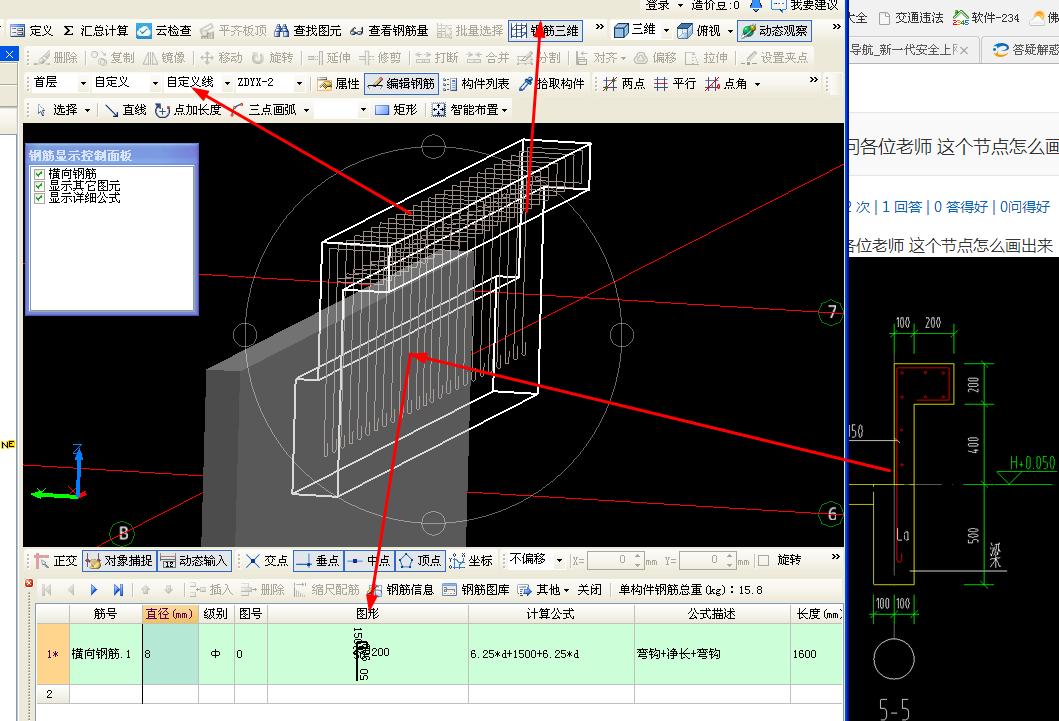Pick the 矩形 rectangle tool
The image size is (1059, 721).
tap(396, 110)
